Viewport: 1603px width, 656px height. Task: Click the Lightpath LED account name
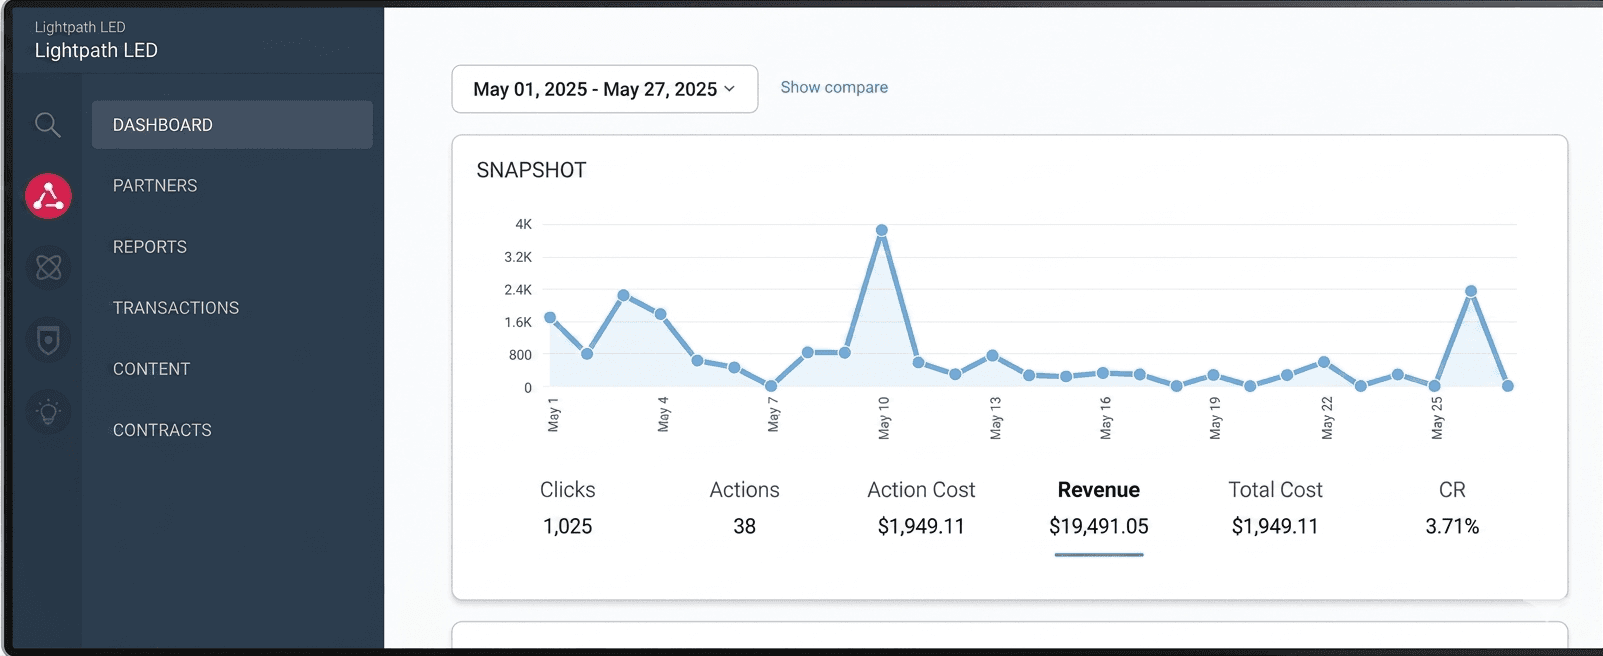point(96,51)
